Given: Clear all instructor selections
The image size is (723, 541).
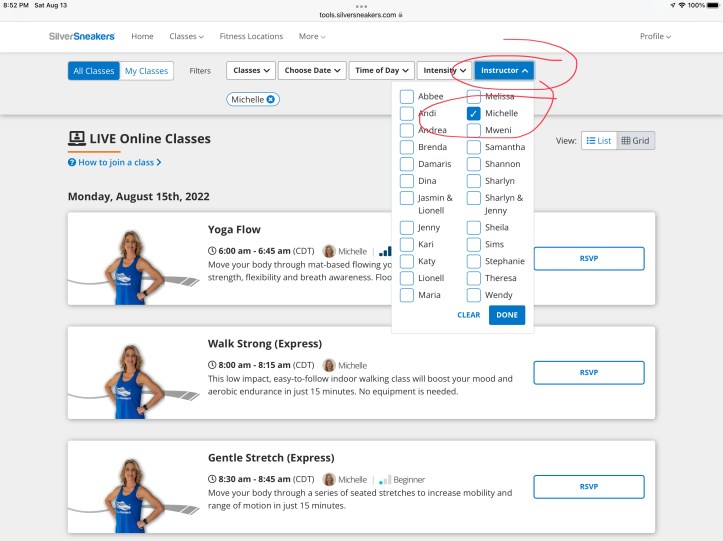Looking at the screenshot, I should (468, 315).
